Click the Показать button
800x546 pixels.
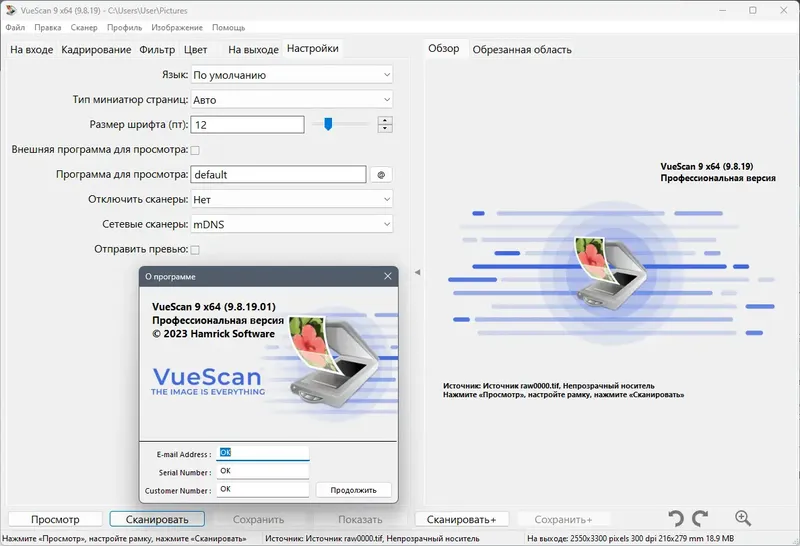pos(360,519)
